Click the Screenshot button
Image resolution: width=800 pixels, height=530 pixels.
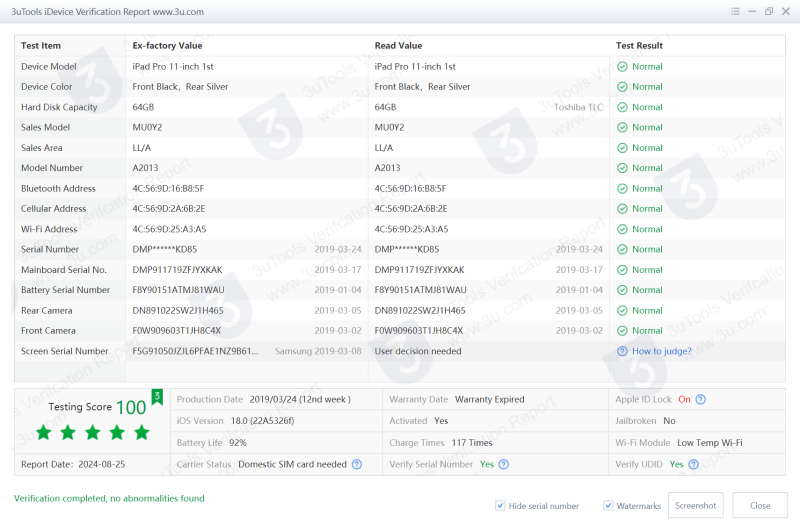[695, 506]
